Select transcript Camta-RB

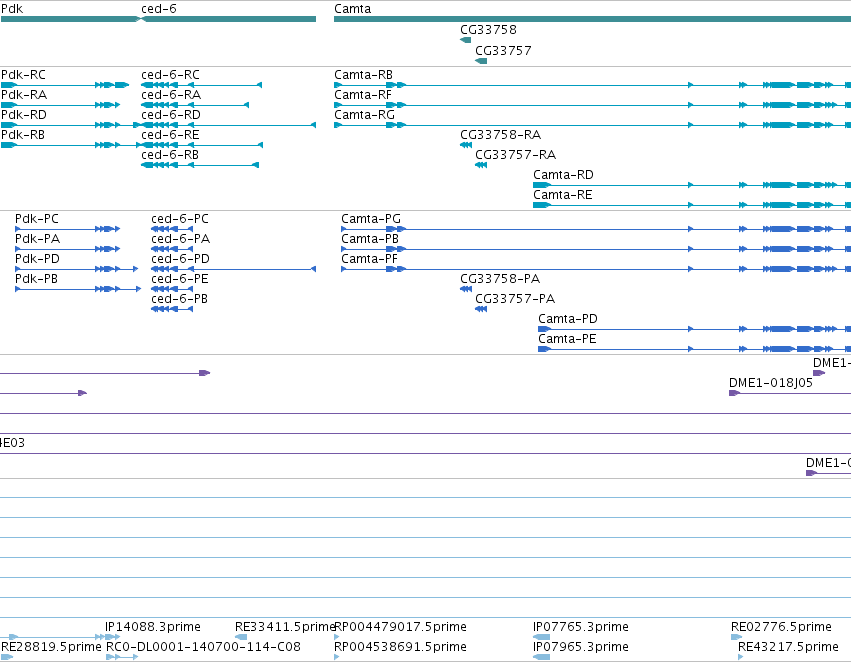(364, 75)
